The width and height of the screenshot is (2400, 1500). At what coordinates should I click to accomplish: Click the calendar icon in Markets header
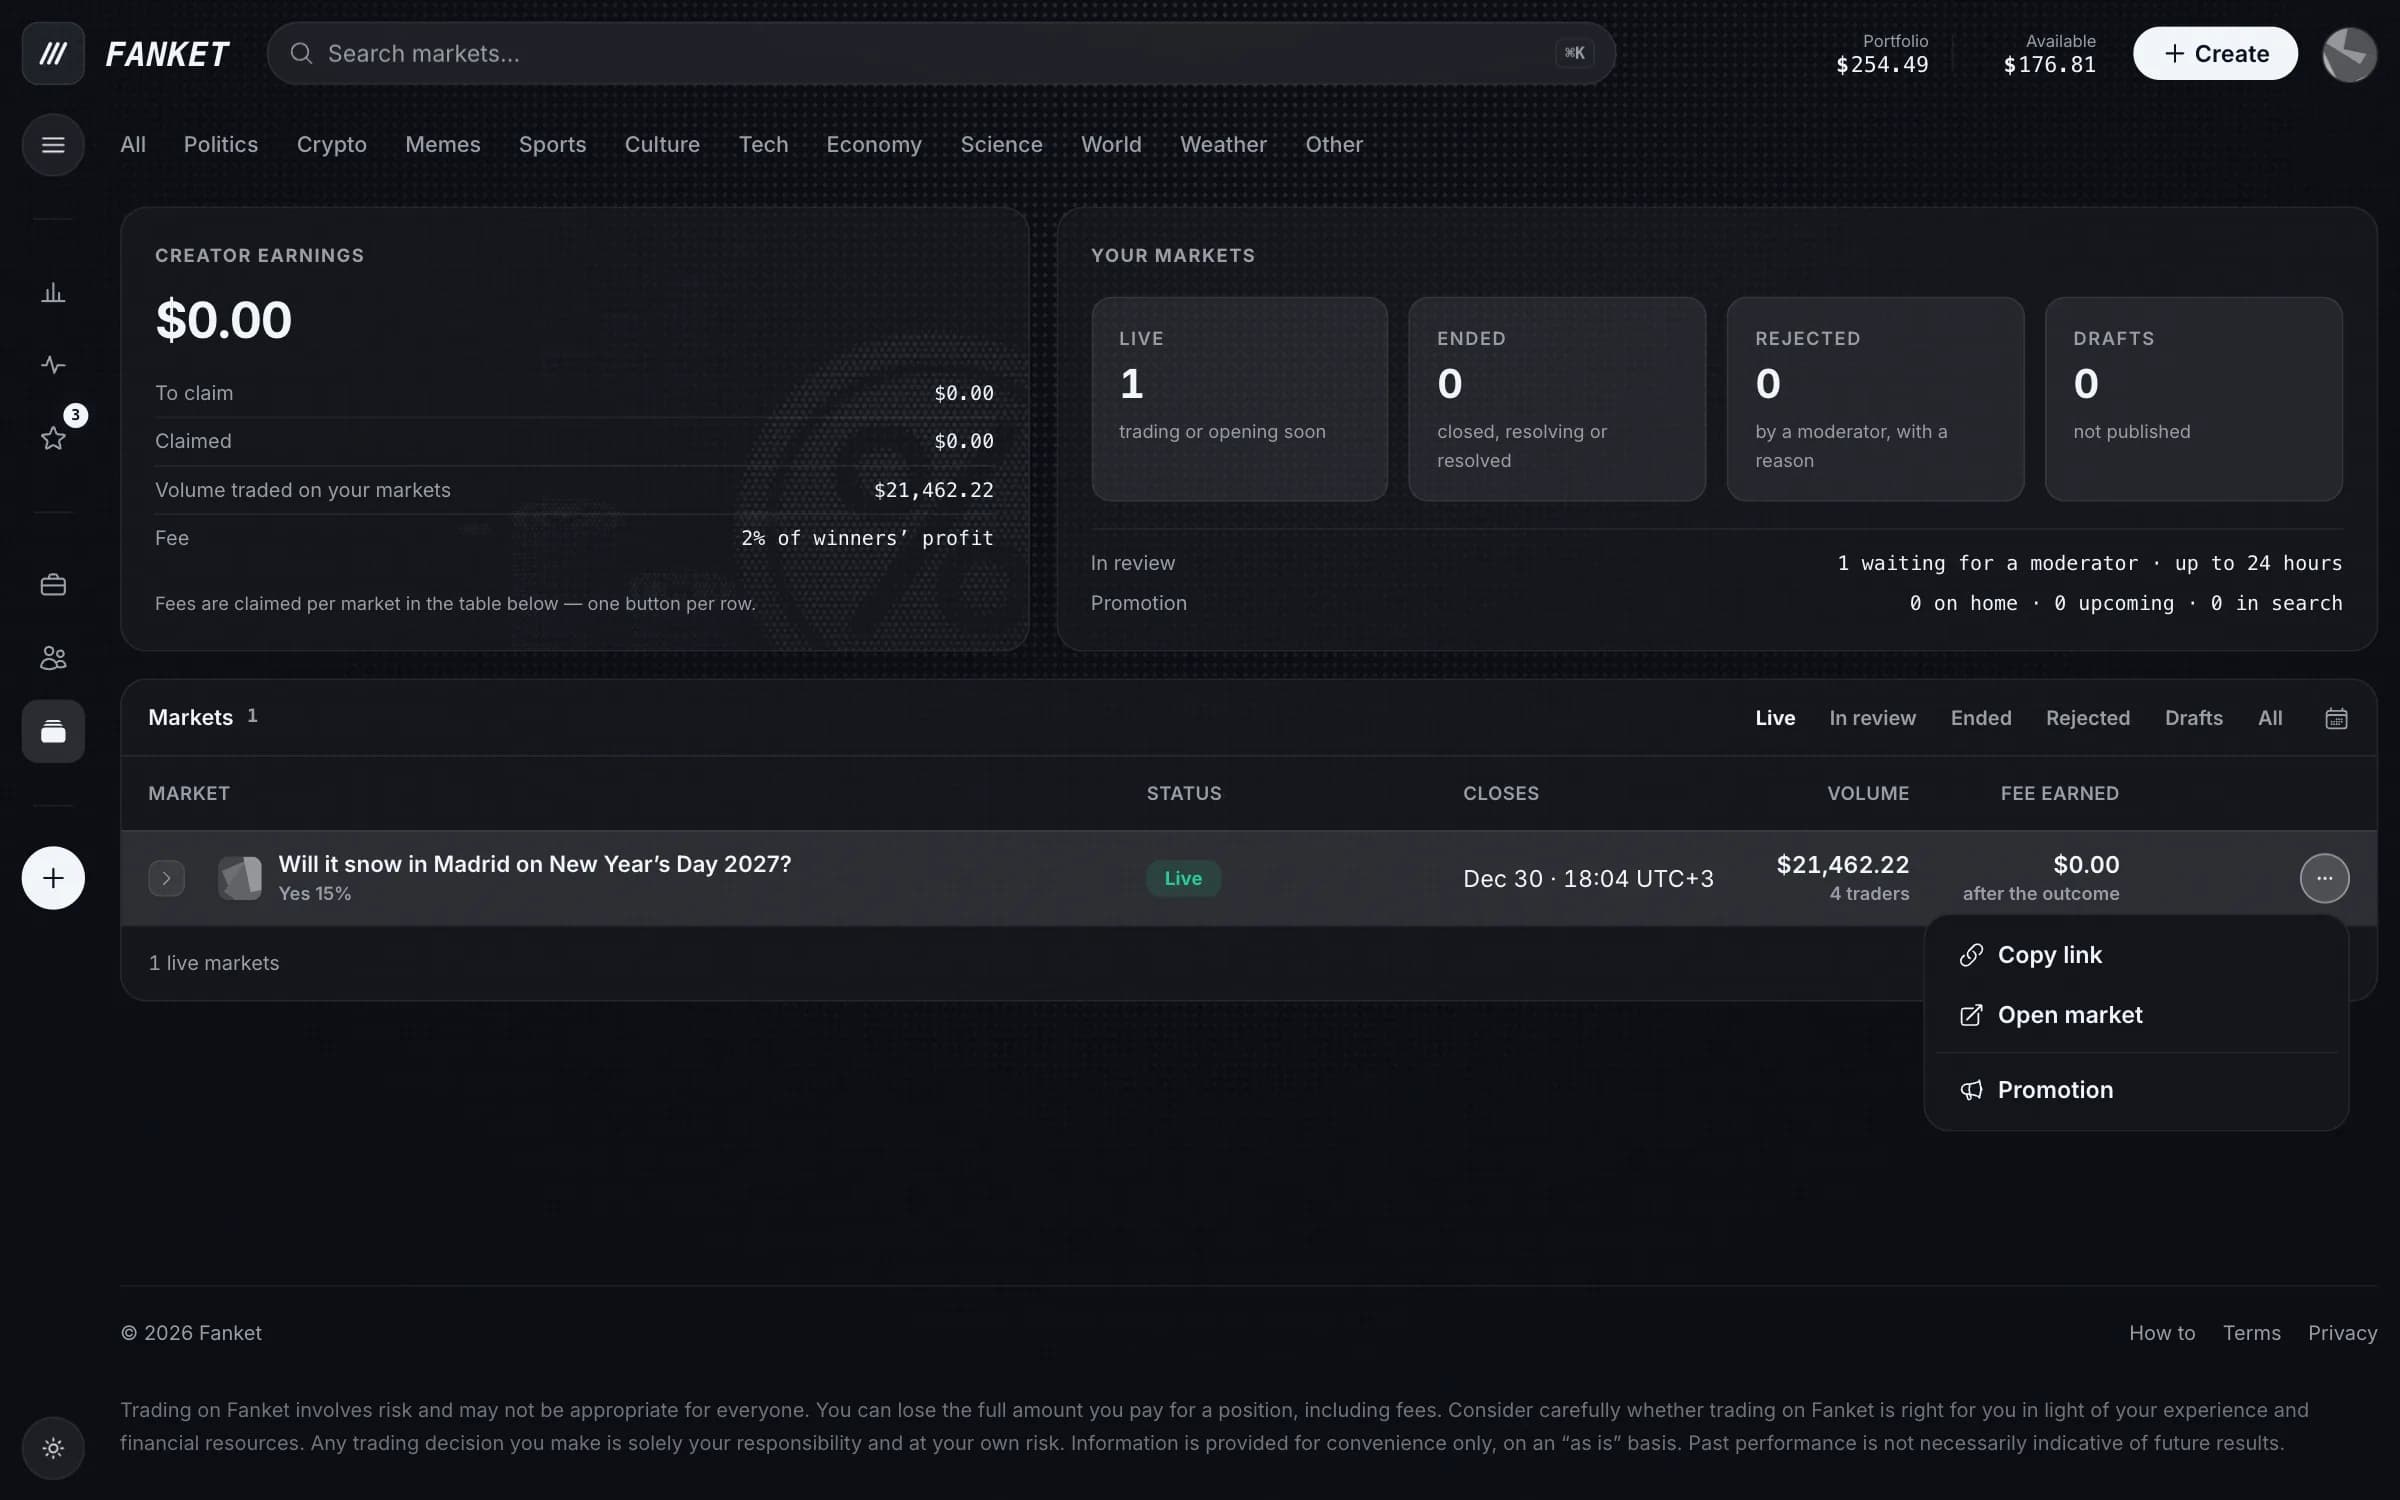click(x=2336, y=718)
